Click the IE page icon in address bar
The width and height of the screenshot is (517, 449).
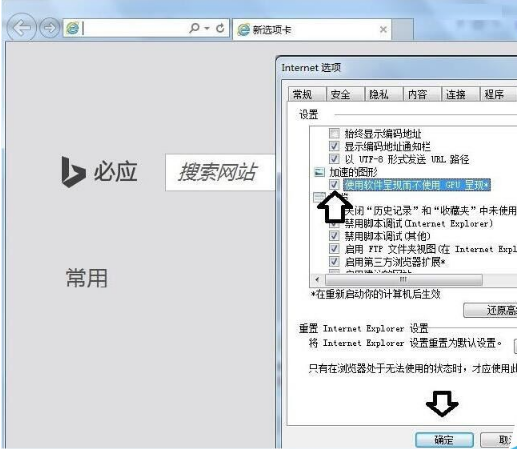[x=72, y=28]
